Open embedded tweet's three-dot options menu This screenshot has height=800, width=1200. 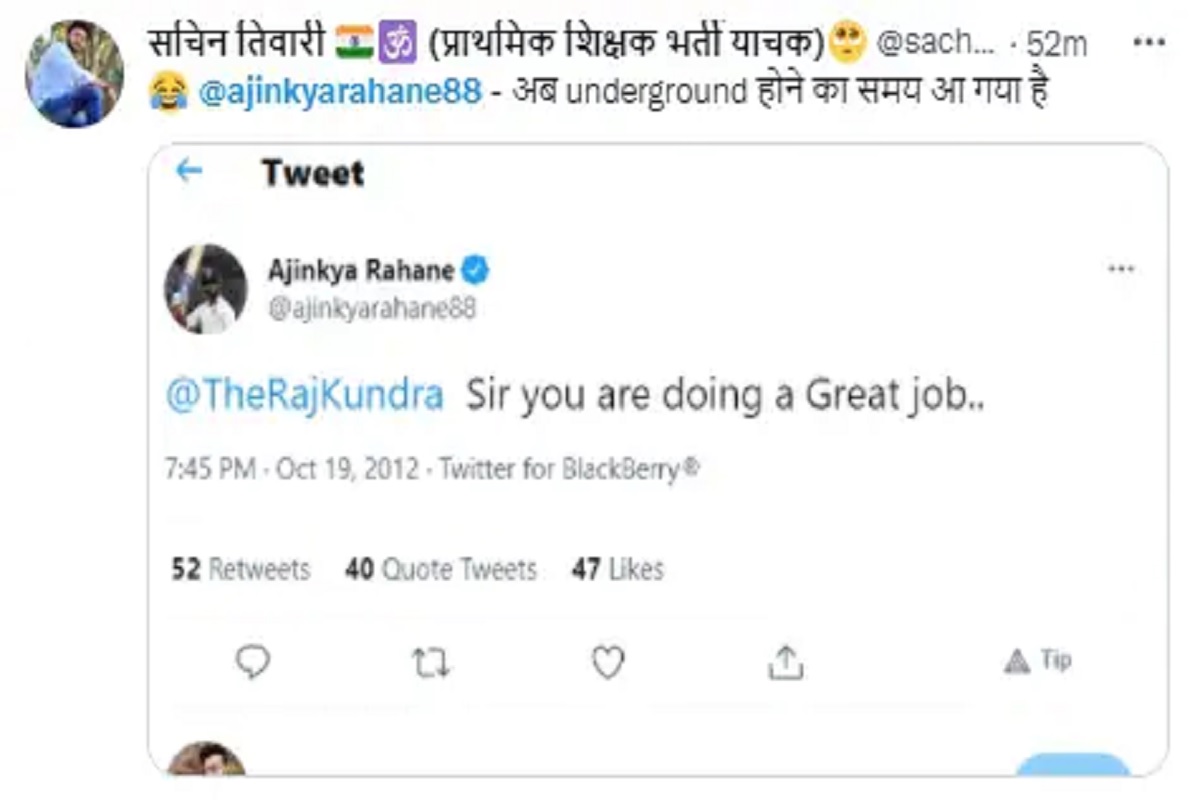1121,269
